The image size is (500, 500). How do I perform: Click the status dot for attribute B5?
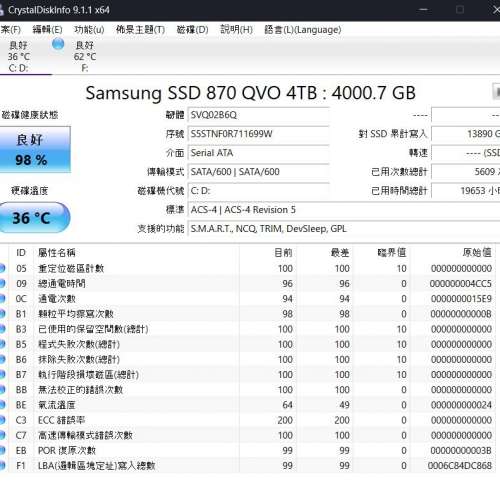click(x=2, y=344)
